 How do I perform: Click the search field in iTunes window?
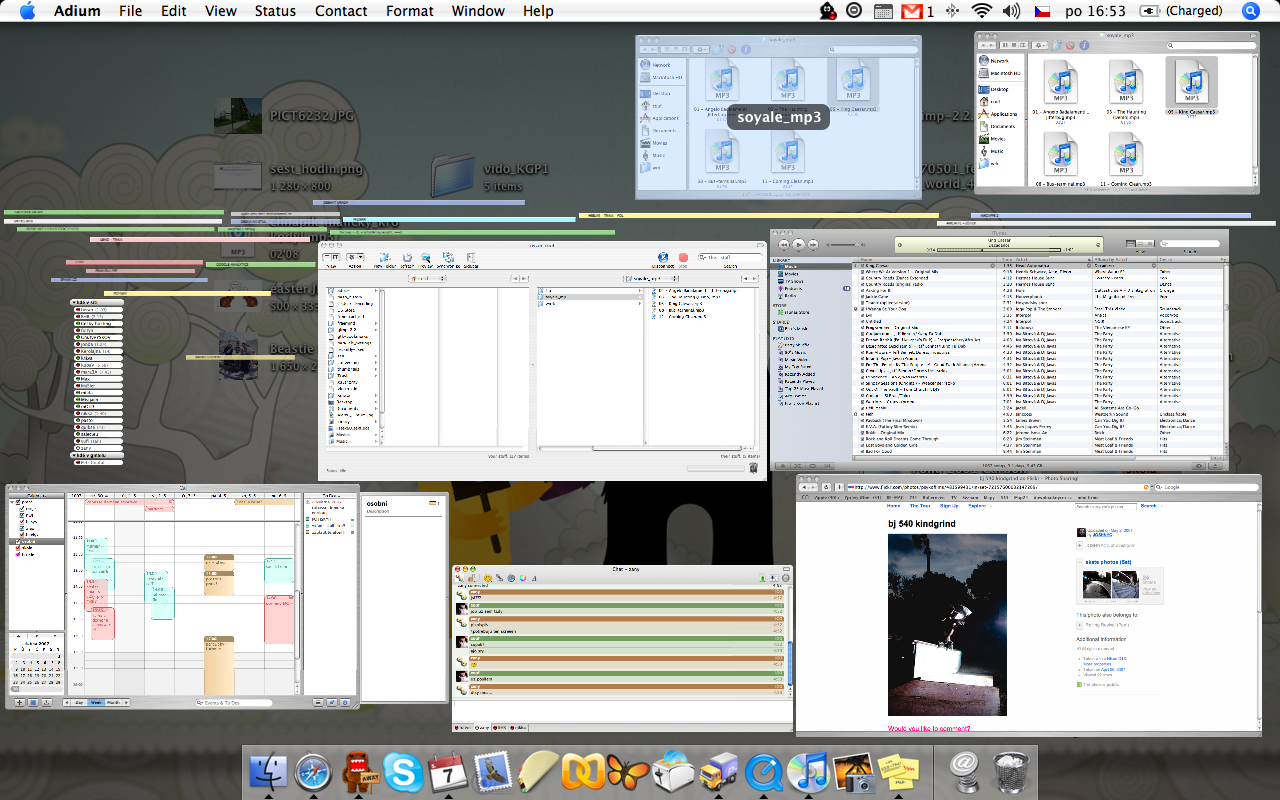point(1190,244)
